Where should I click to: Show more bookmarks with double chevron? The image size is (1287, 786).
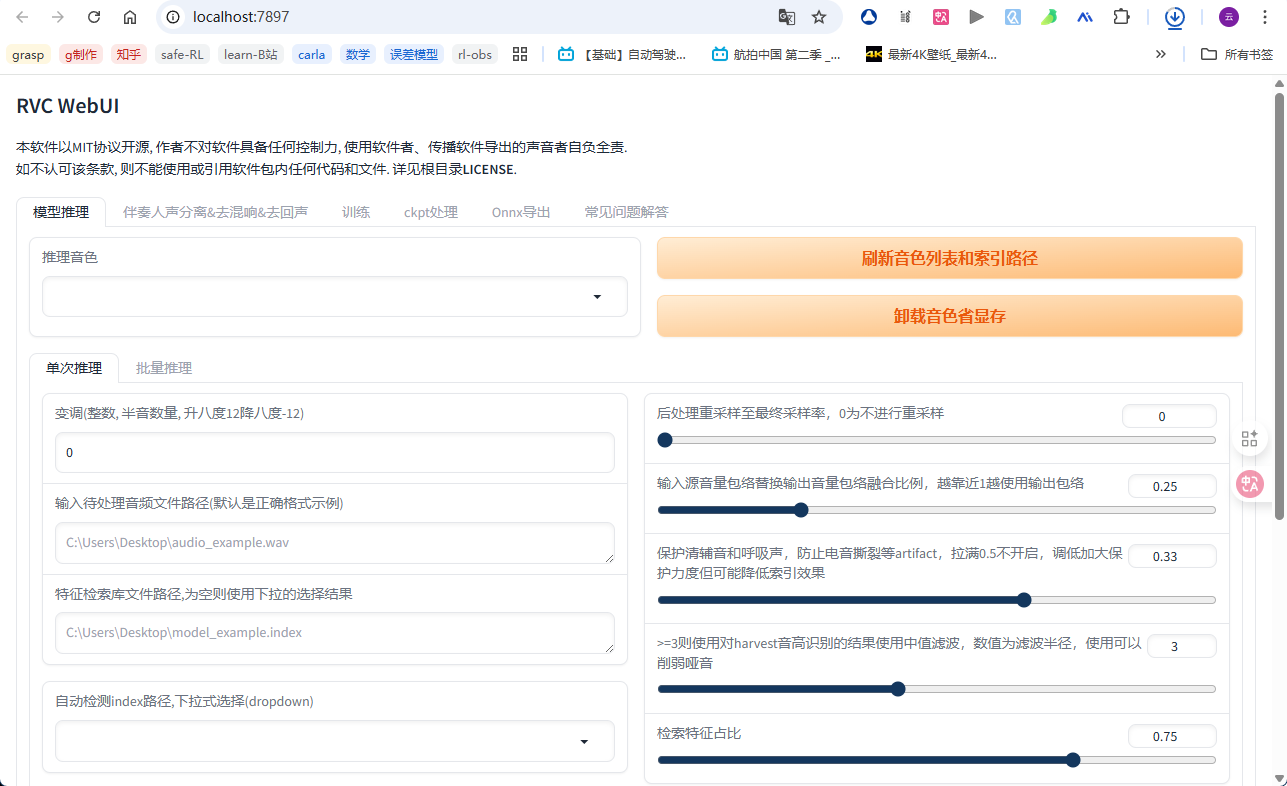[x=1161, y=54]
